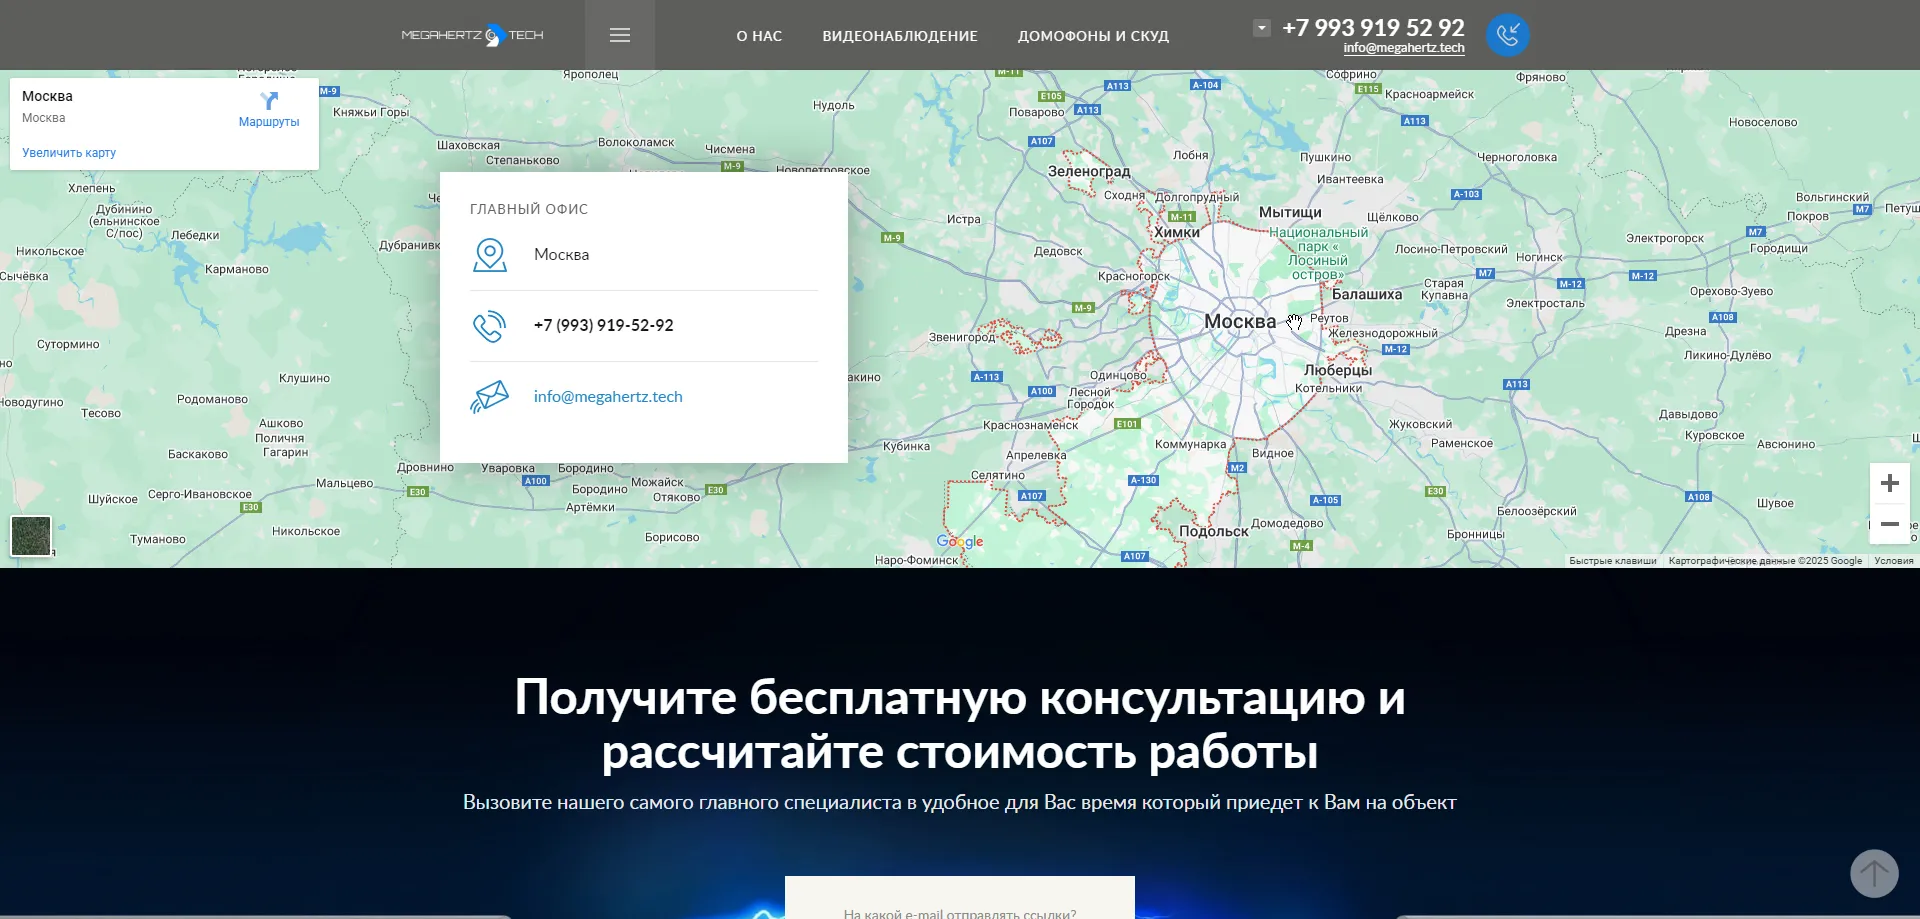Click Быстрые клавиши on map footer
1920x919 pixels.
1612,561
